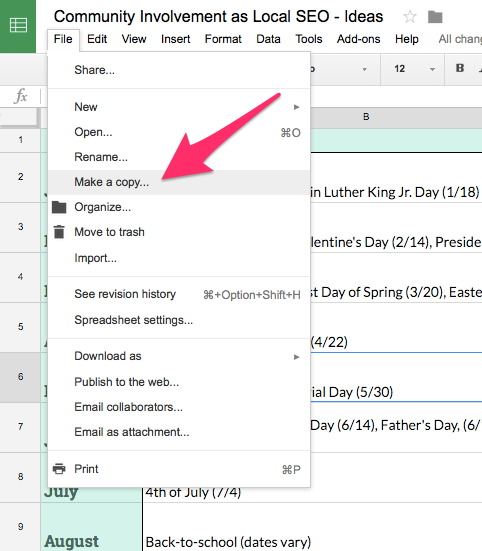Click cell with 'Luther King Jr. Day (1/18)'
Viewport: 482px width, 551px height.
click(396, 177)
